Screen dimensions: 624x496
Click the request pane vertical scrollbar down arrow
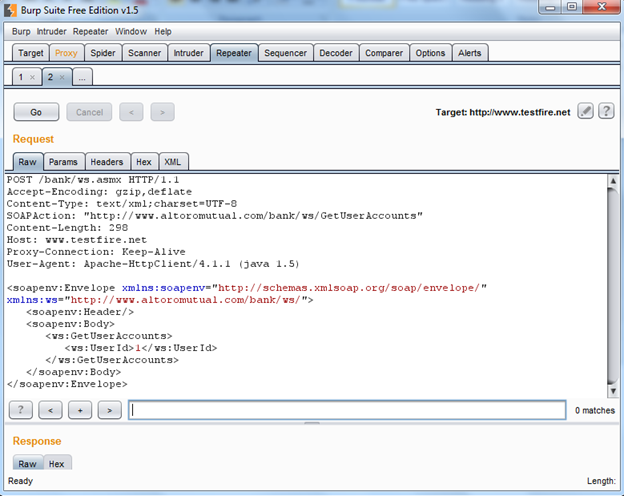coord(611,388)
